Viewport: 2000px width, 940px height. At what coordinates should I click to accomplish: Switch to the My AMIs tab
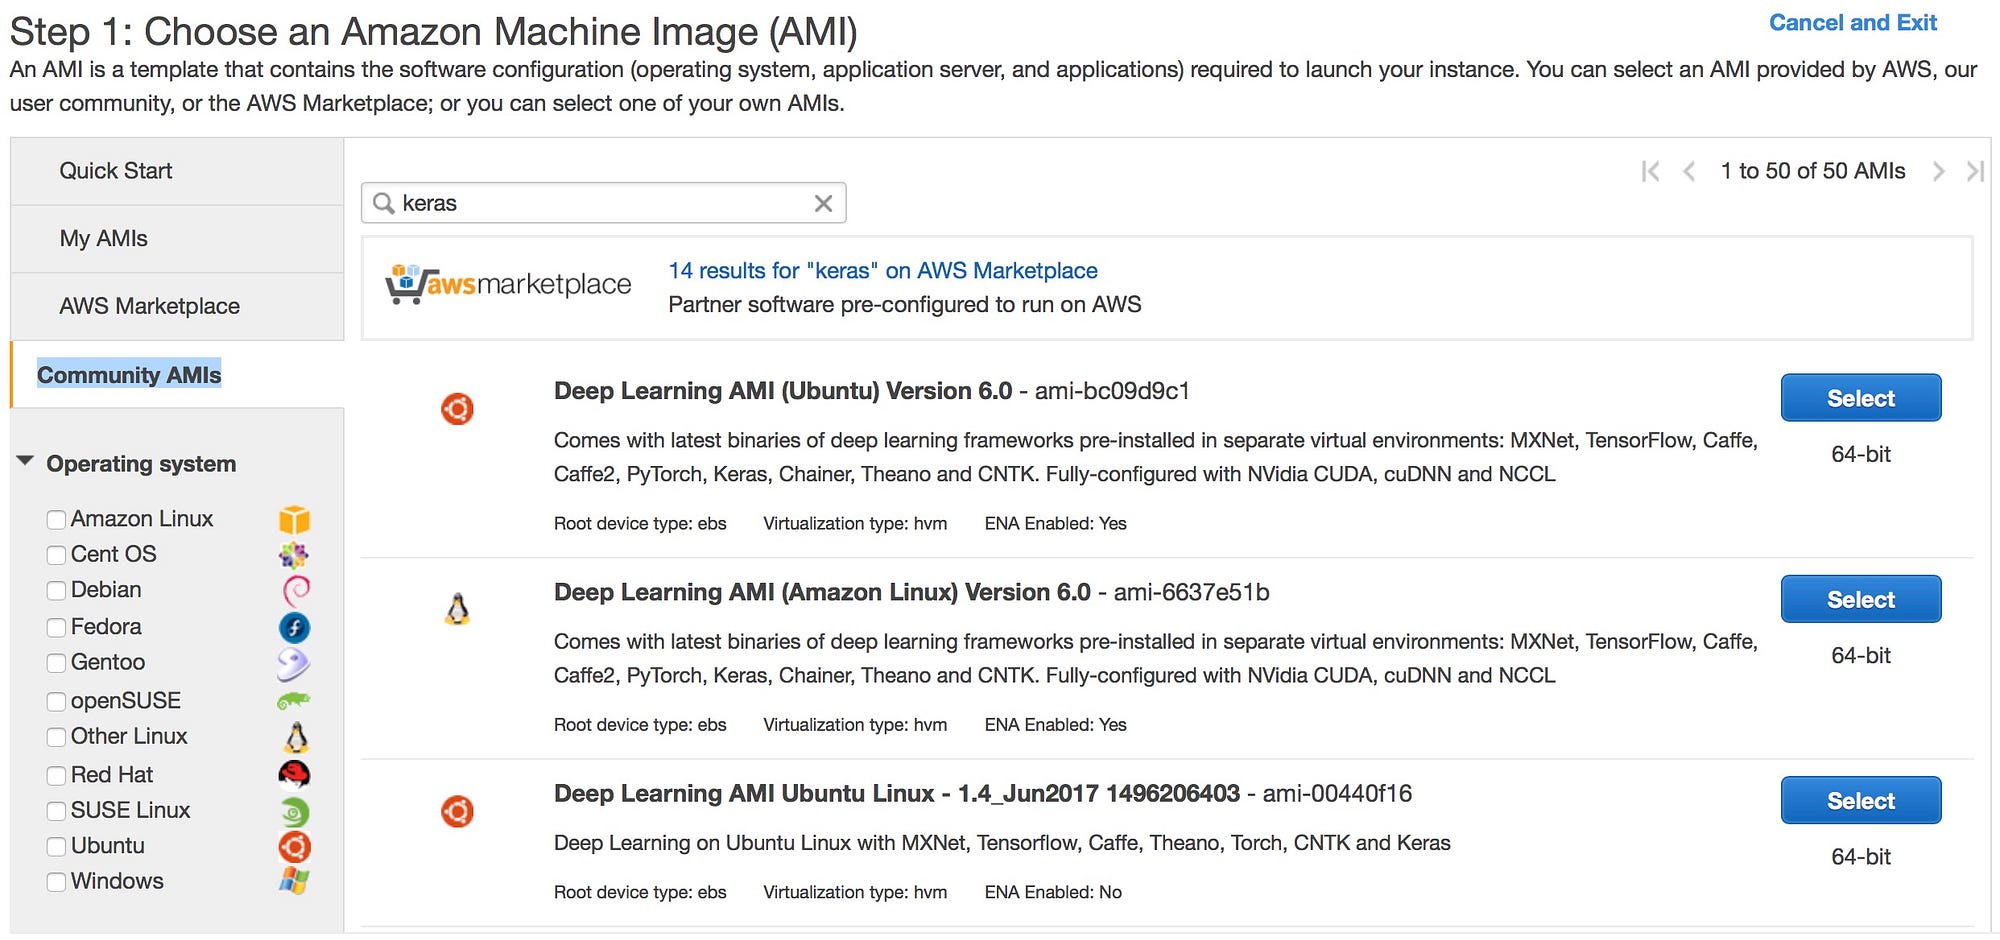(104, 239)
